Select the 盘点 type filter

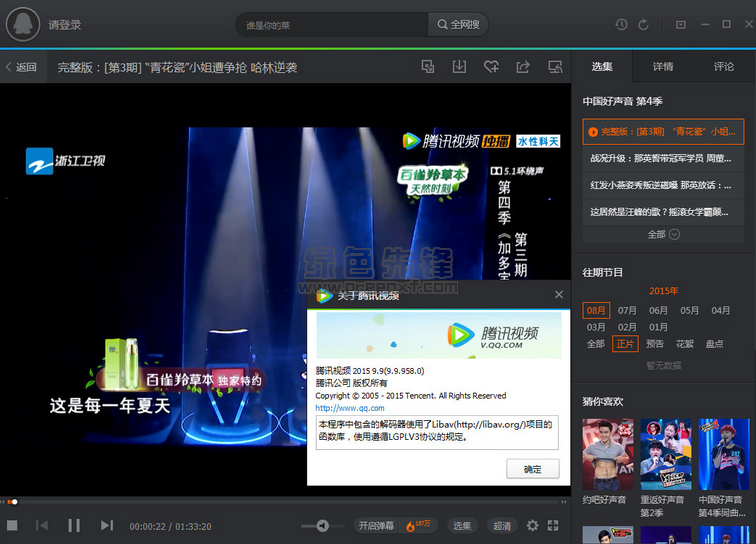[715, 344]
